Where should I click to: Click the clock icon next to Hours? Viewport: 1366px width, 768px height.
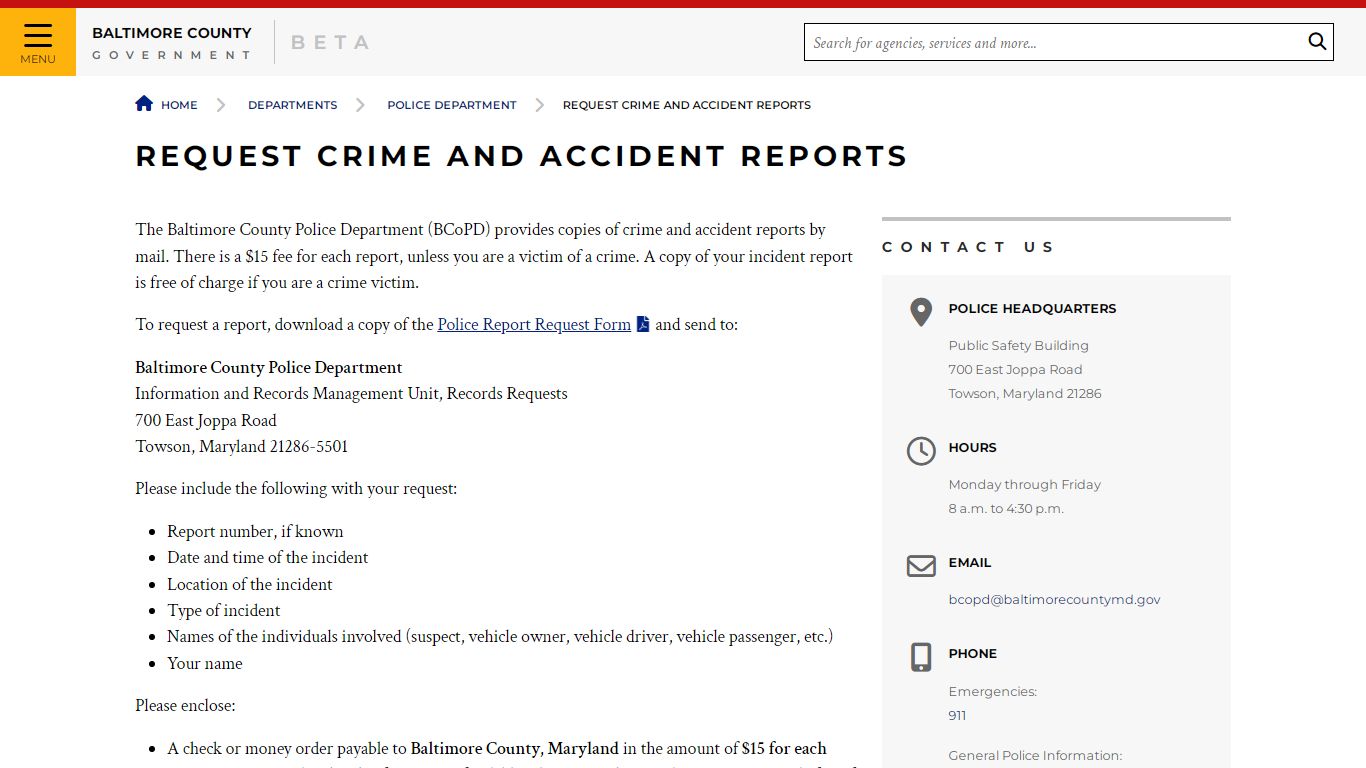tap(921, 451)
